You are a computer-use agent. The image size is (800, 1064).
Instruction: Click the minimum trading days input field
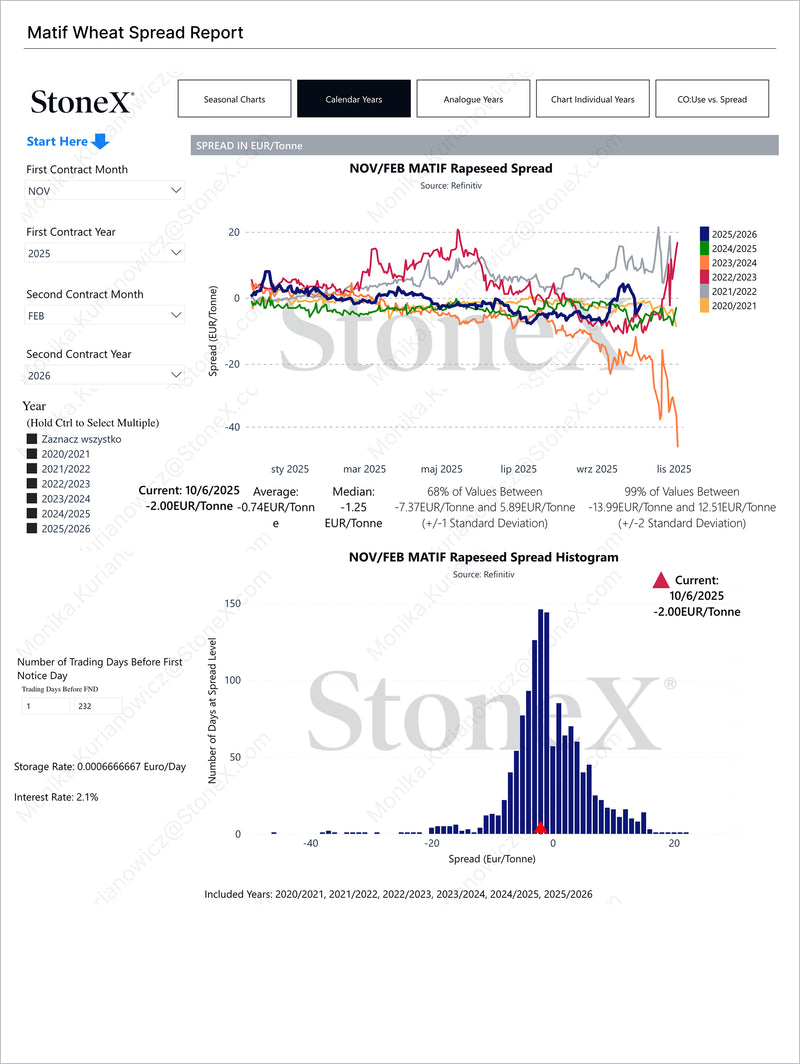pyautogui.click(x=45, y=706)
